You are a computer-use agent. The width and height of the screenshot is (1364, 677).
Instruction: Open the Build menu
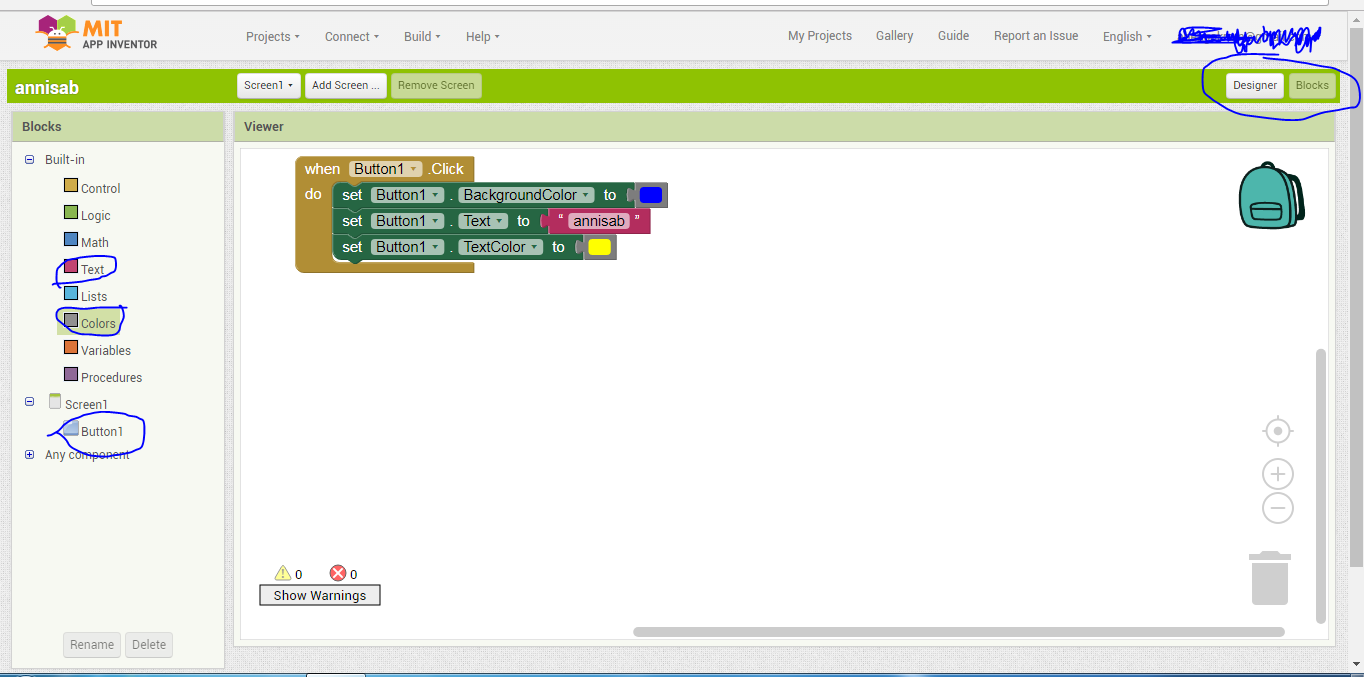pos(421,36)
